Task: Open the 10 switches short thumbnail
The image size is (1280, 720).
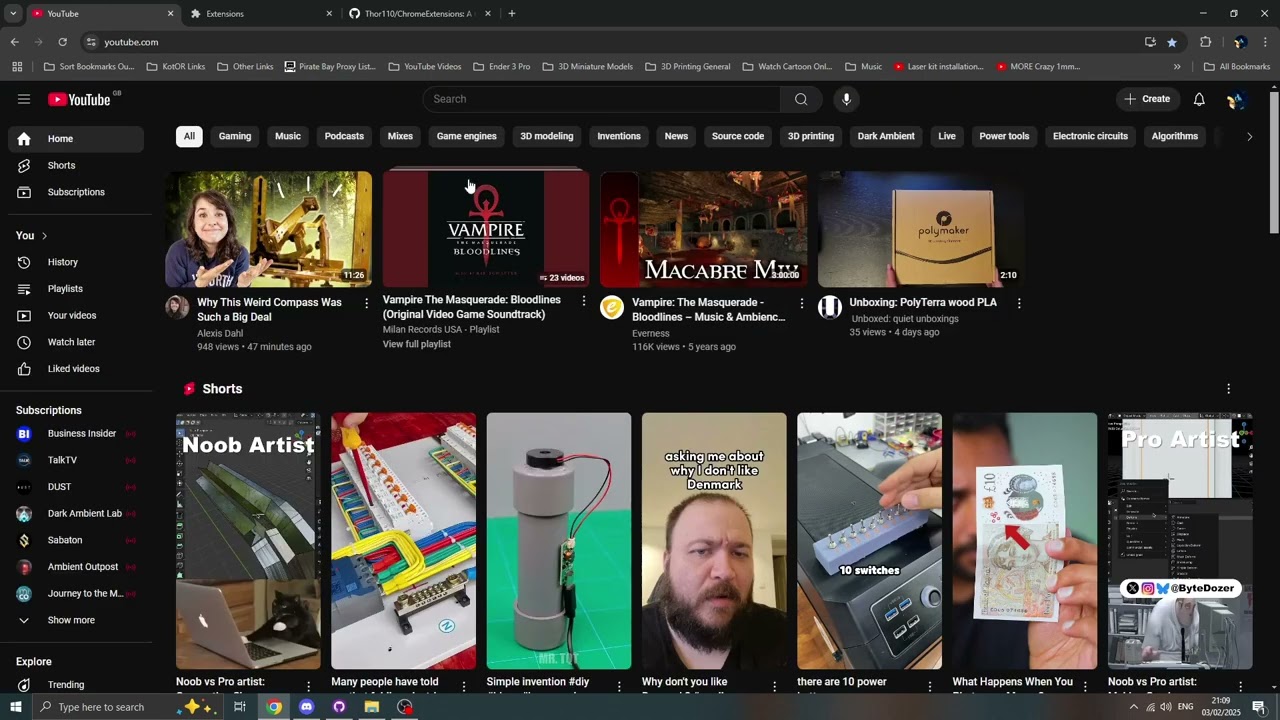Action: pyautogui.click(x=869, y=541)
